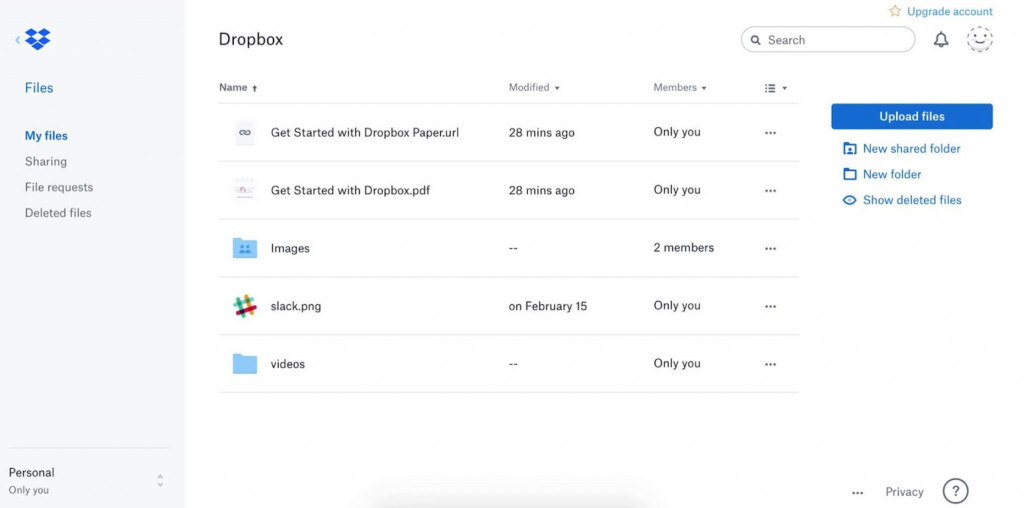Image resolution: width=1024 pixels, height=508 pixels.
Task: Click the slack.png logo thumbnail
Action: point(245,306)
